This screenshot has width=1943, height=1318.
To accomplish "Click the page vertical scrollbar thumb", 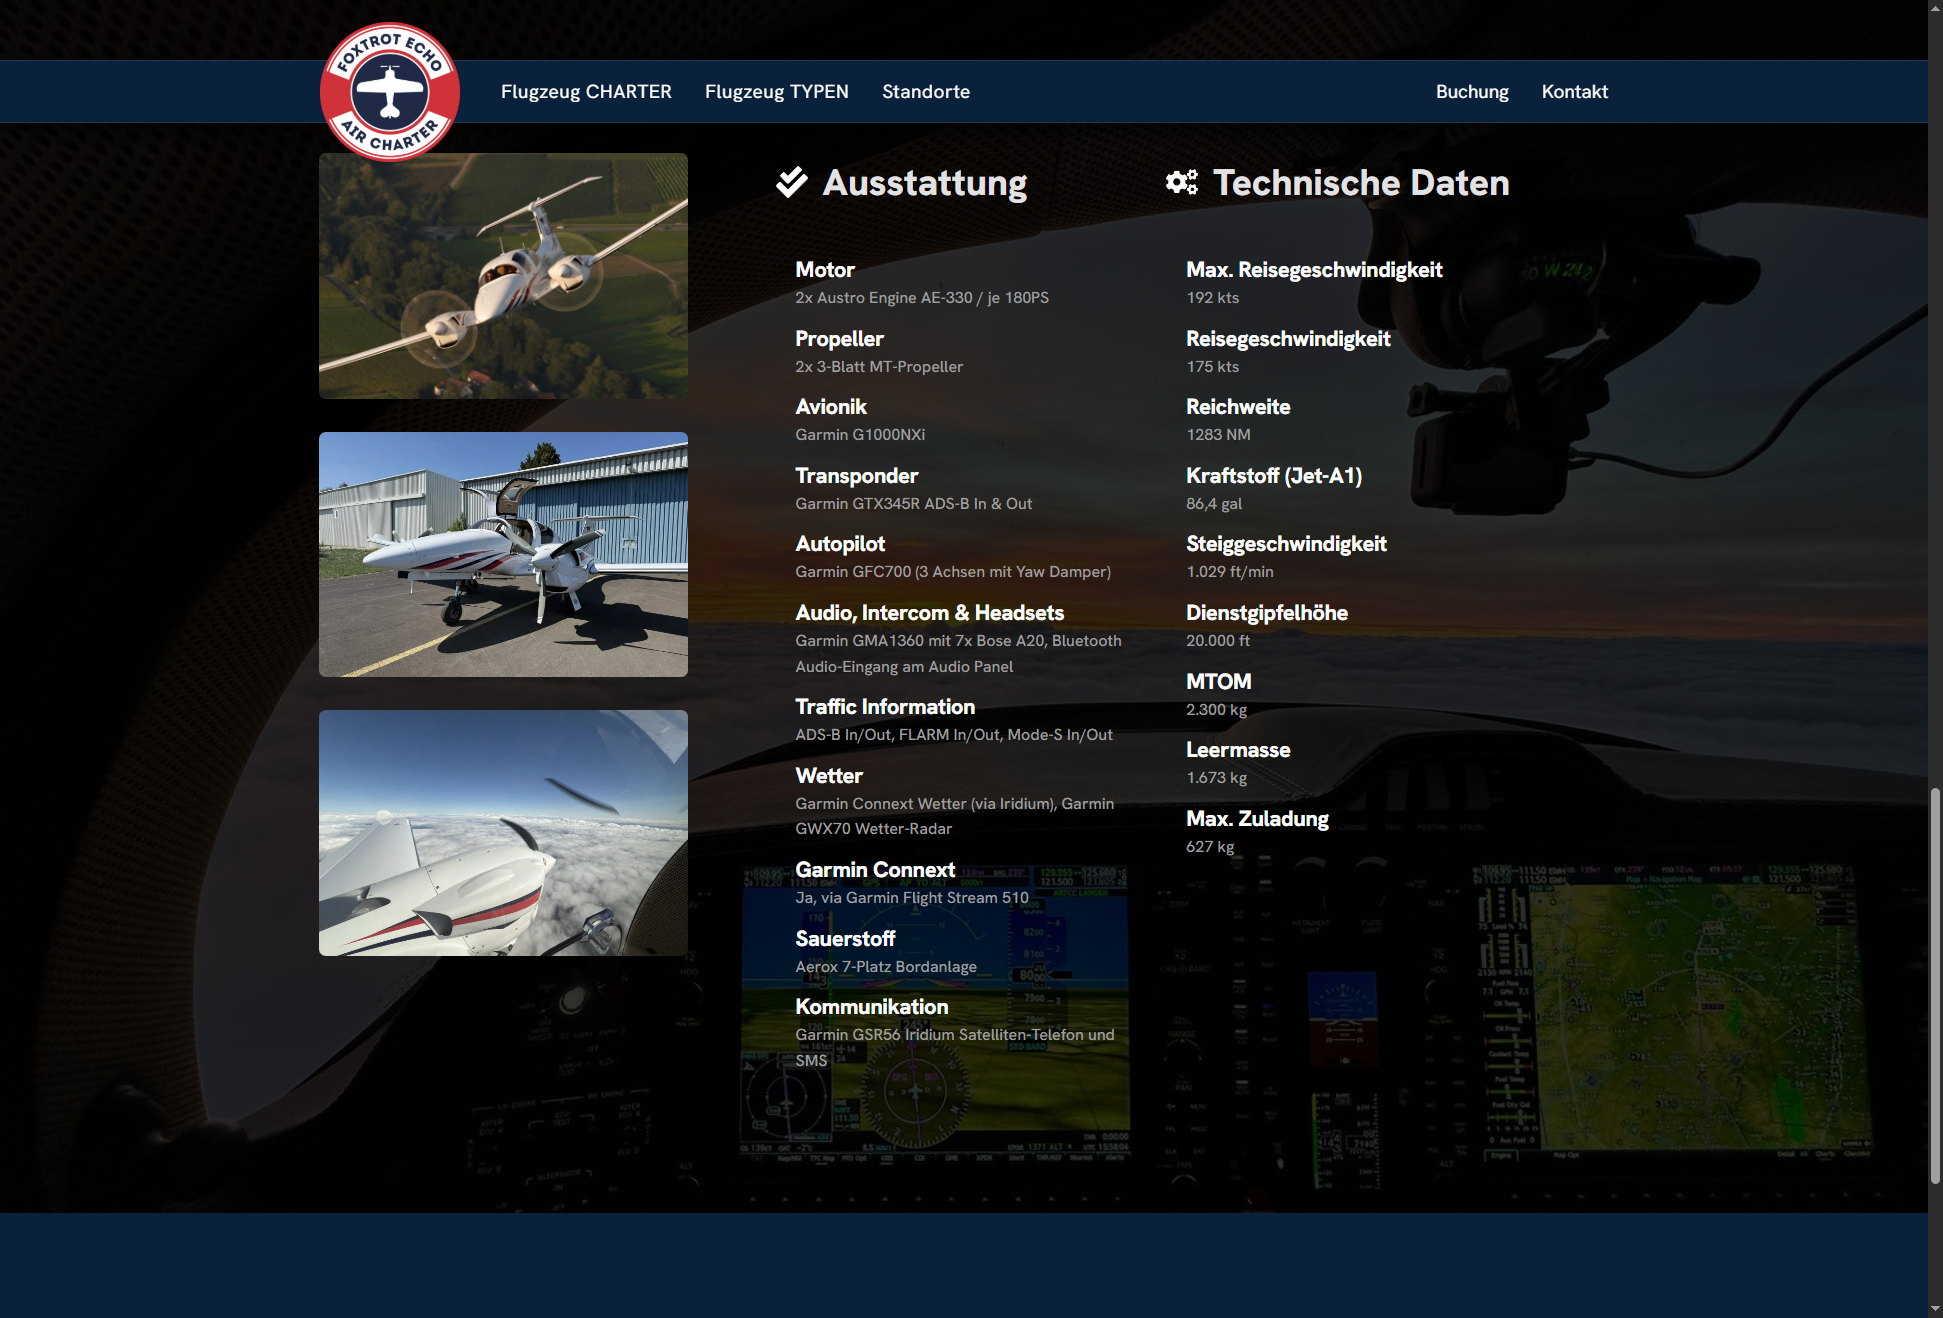I will click(x=1935, y=985).
